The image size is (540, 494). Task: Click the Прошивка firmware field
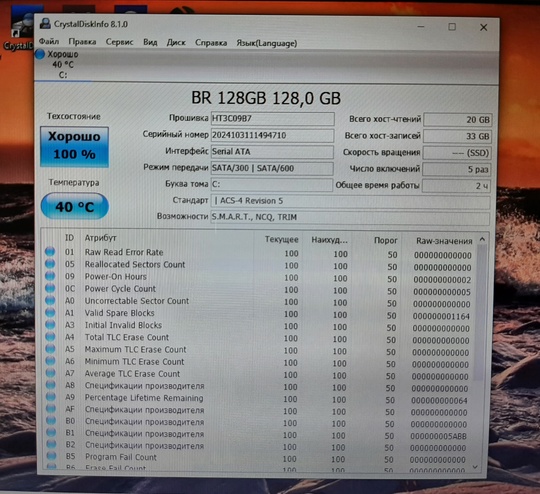(x=272, y=119)
